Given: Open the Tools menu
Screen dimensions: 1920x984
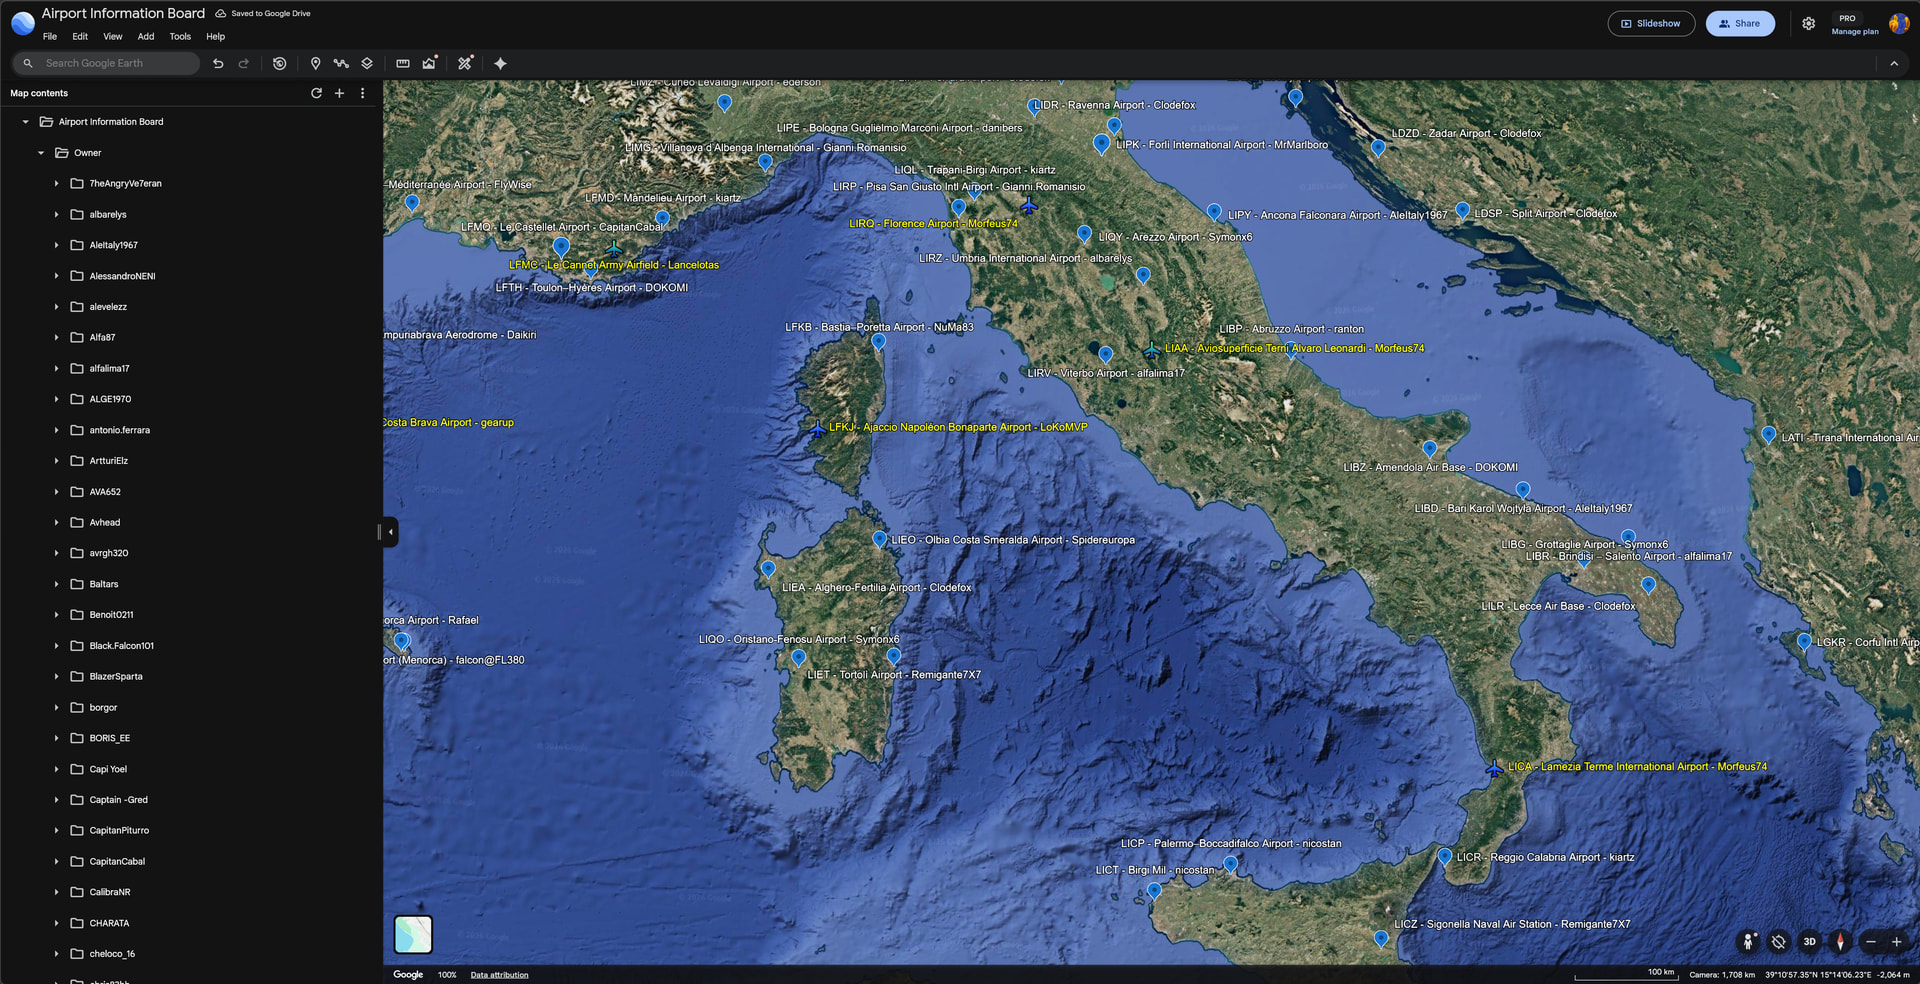Looking at the screenshot, I should pos(180,37).
